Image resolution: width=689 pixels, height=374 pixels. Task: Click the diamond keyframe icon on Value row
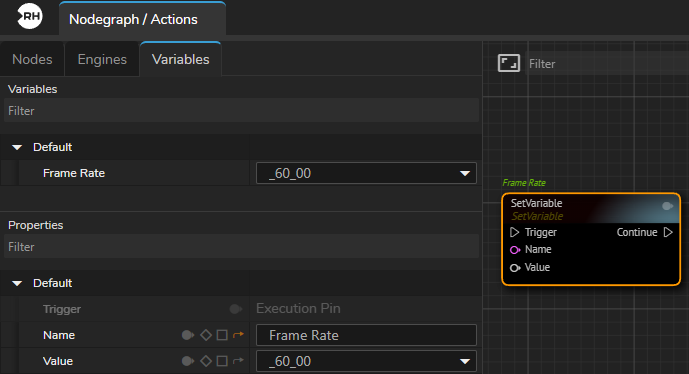[x=206, y=361]
